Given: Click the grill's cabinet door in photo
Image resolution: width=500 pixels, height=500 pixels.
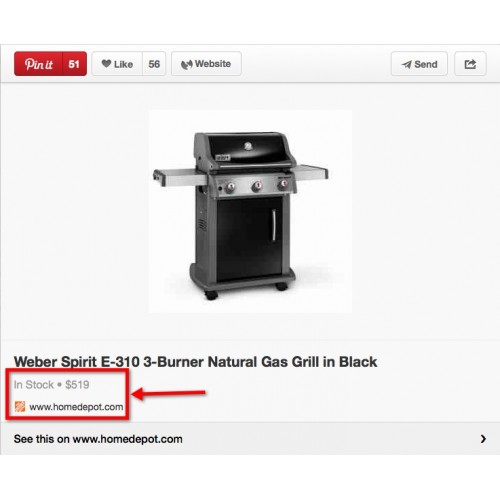Looking at the screenshot, I should [x=250, y=238].
